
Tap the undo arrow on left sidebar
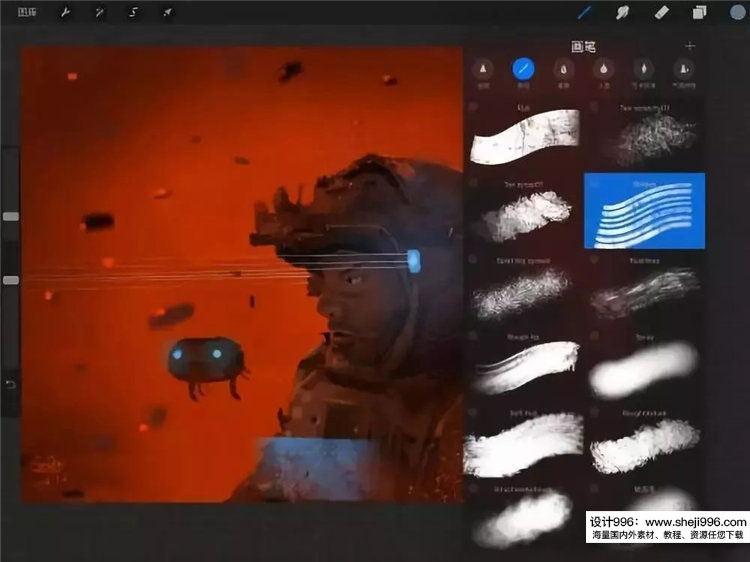point(11,385)
